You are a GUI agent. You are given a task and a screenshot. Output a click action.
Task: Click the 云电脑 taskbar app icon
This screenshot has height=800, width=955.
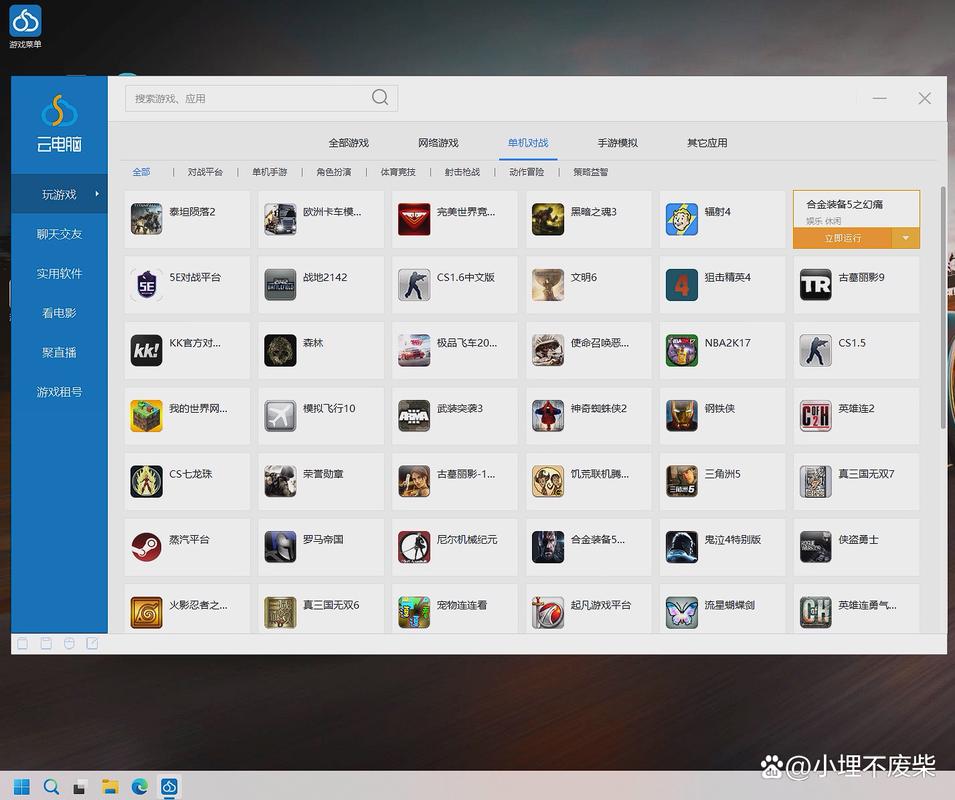(x=169, y=786)
